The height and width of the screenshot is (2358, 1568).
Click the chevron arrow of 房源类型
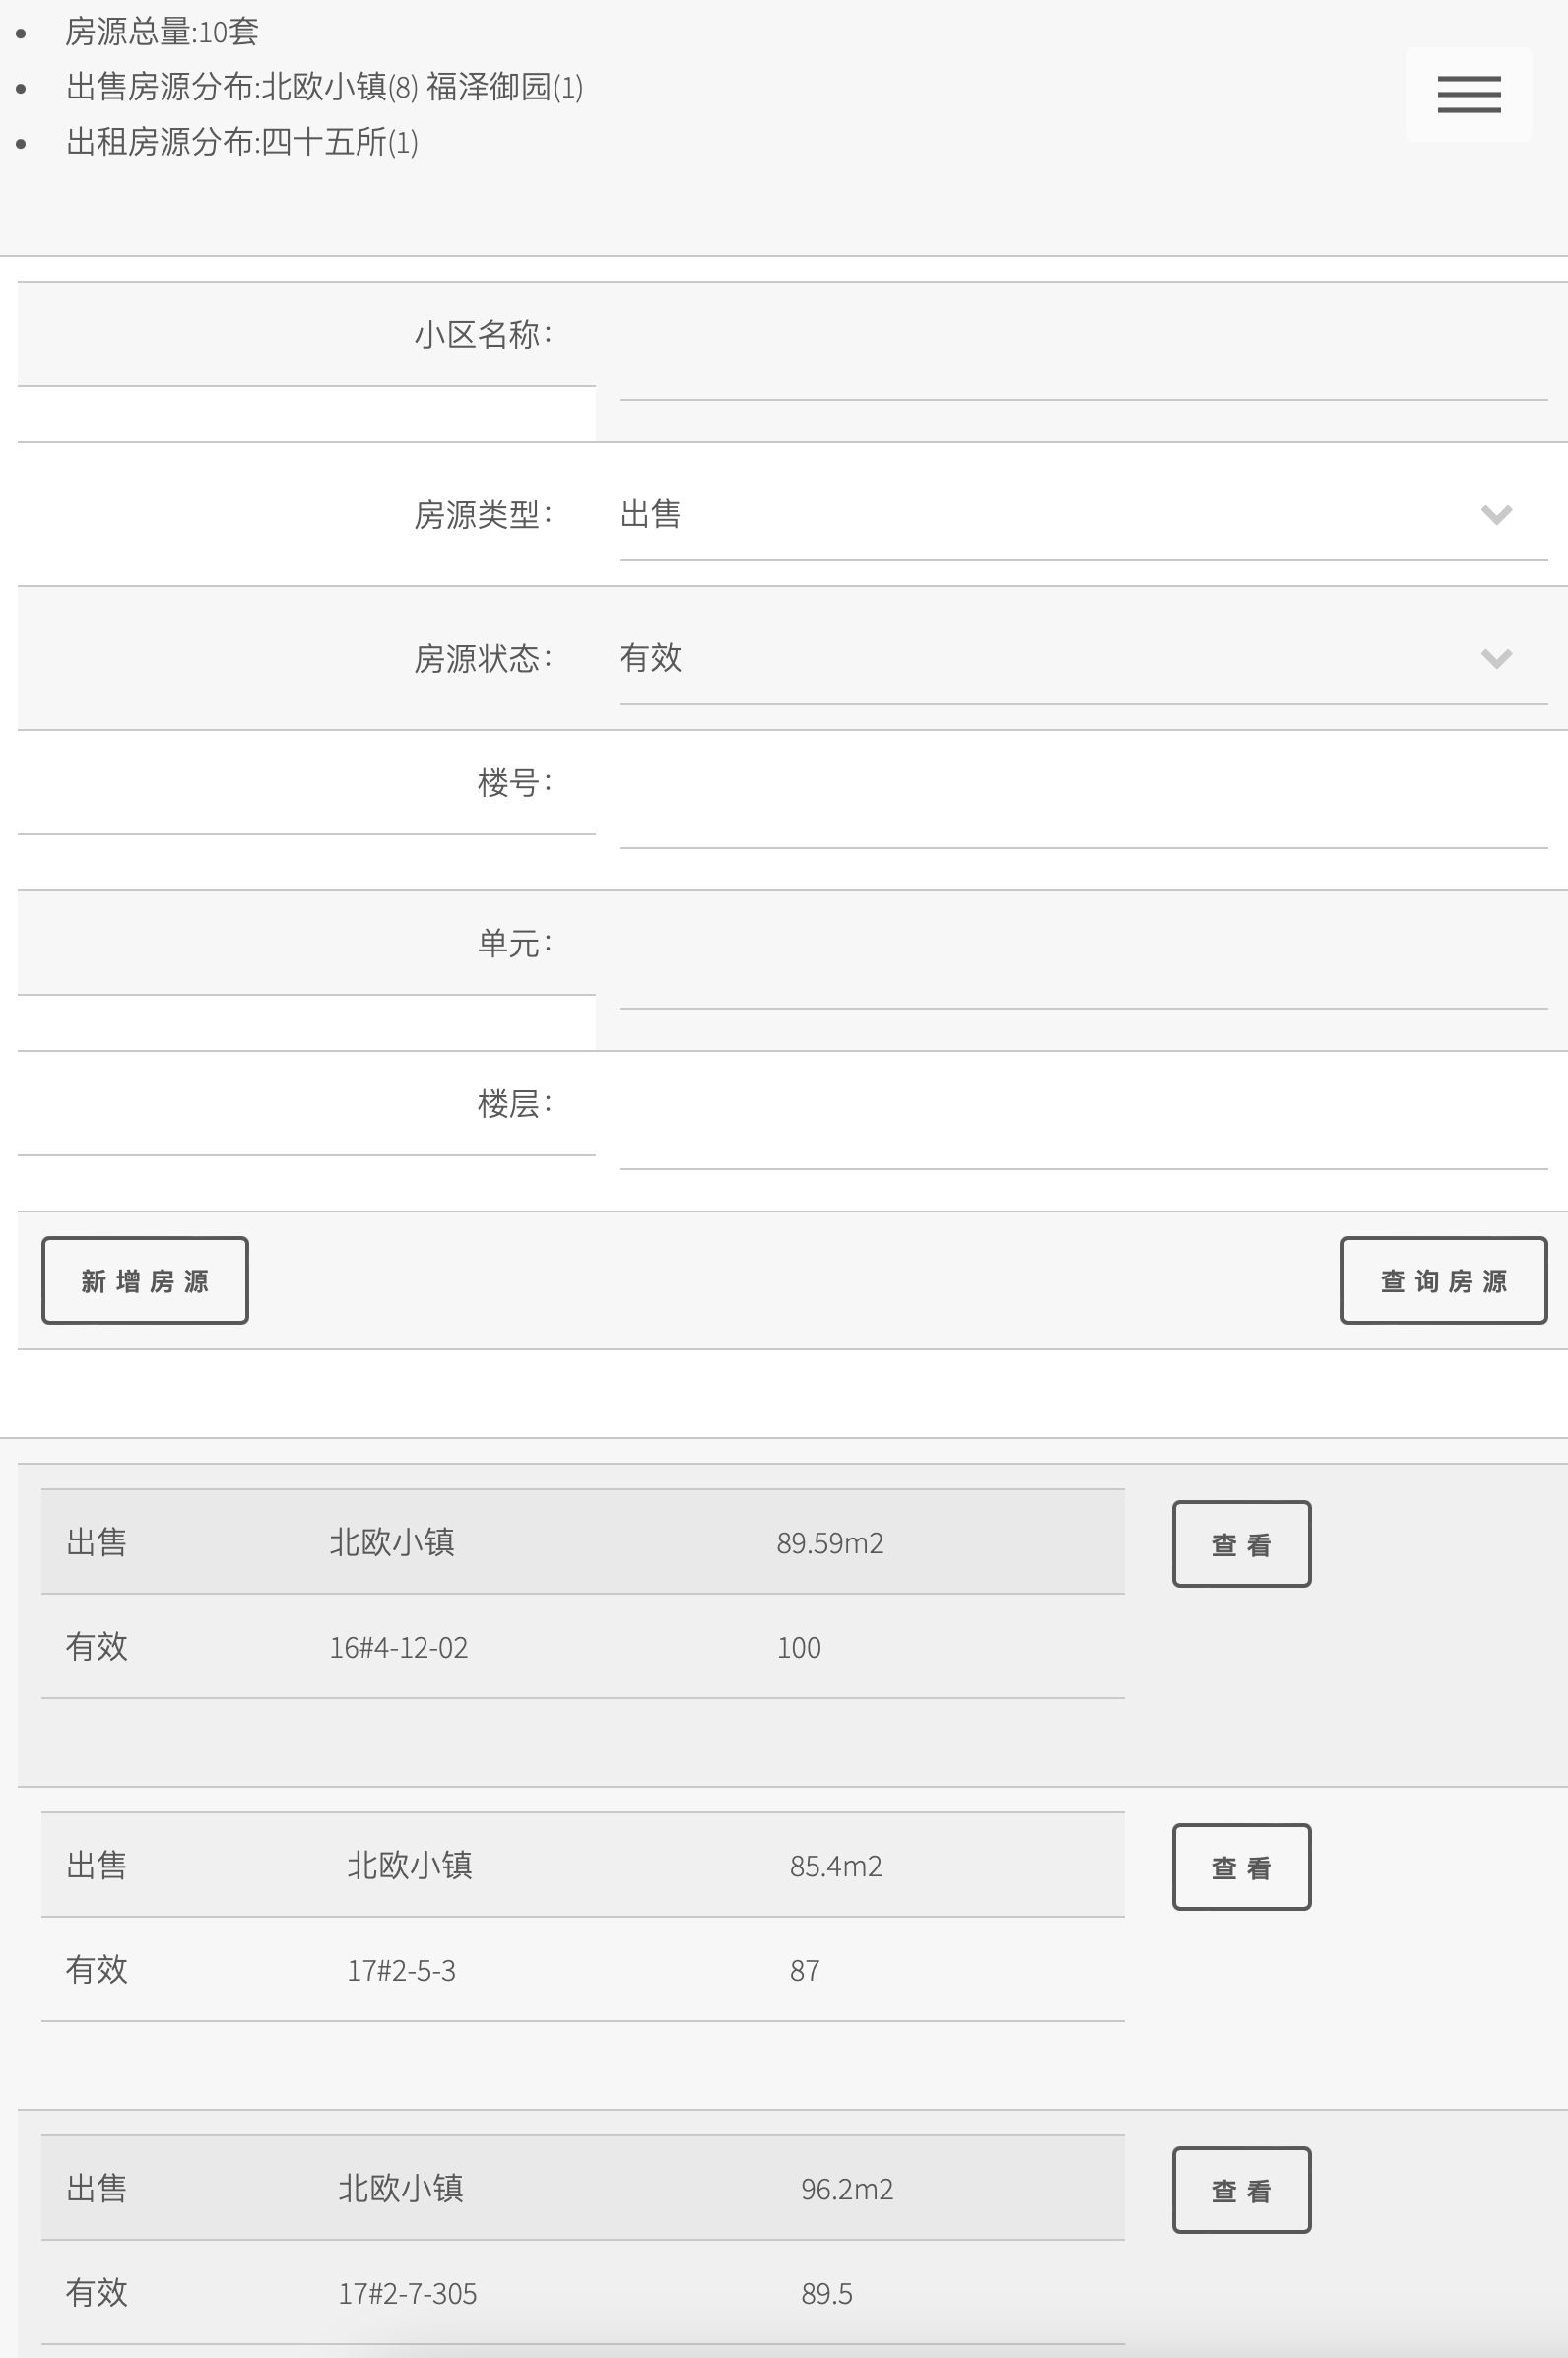click(1496, 514)
